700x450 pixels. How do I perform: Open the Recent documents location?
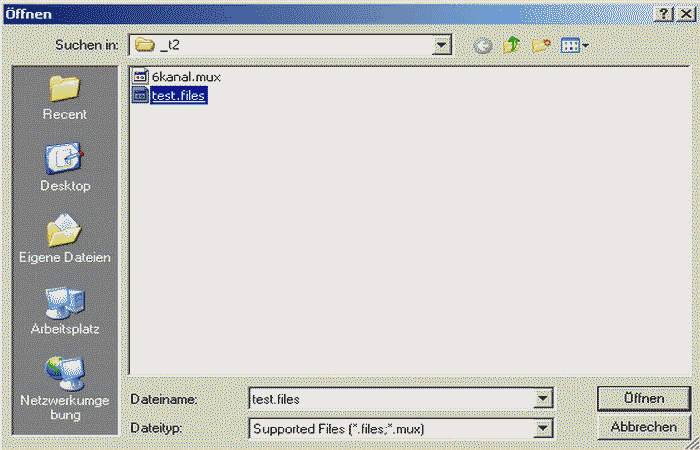65,98
